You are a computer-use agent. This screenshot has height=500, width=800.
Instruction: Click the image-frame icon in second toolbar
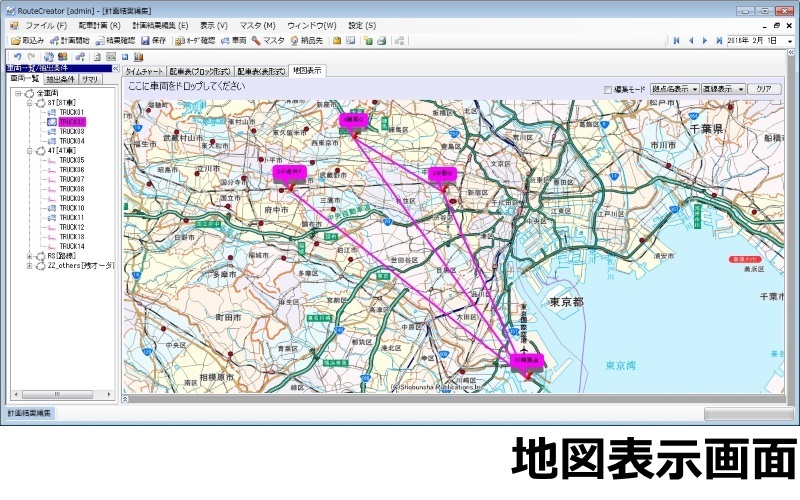coord(111,57)
